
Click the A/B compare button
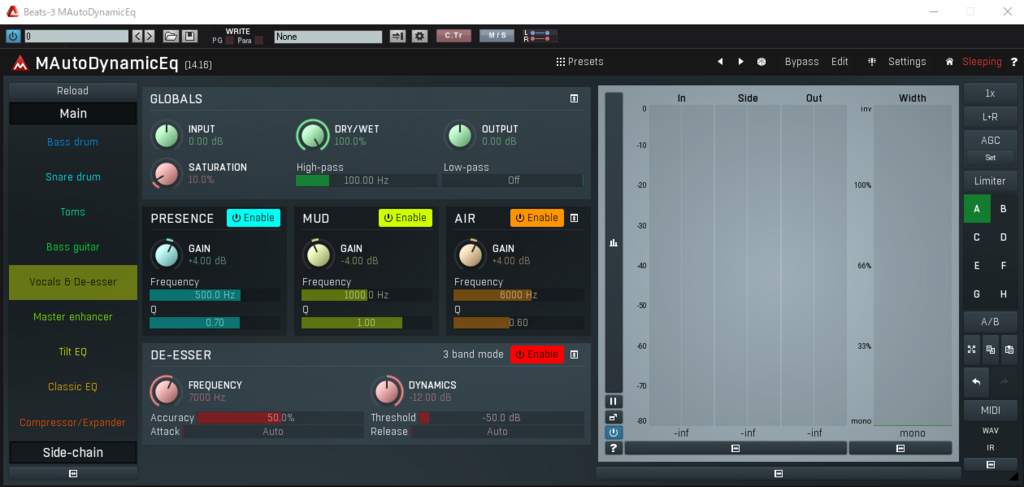click(990, 322)
